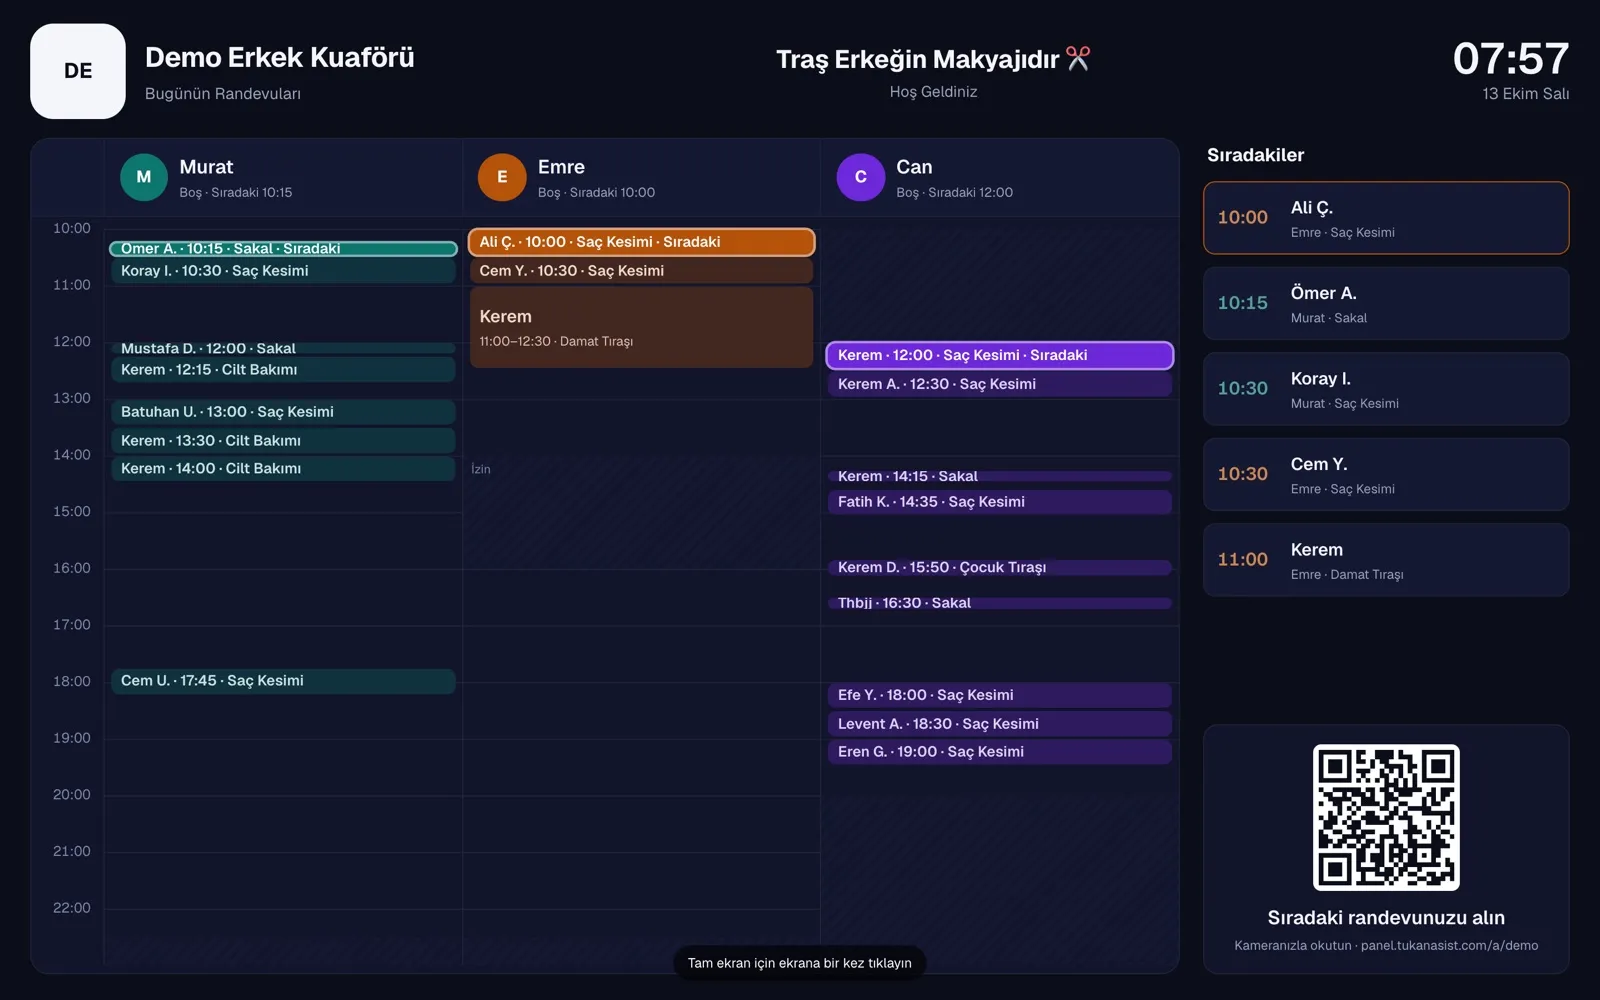Click the 07:57 clock display
Screen dimensions: 1600x1000
click(x=1511, y=58)
